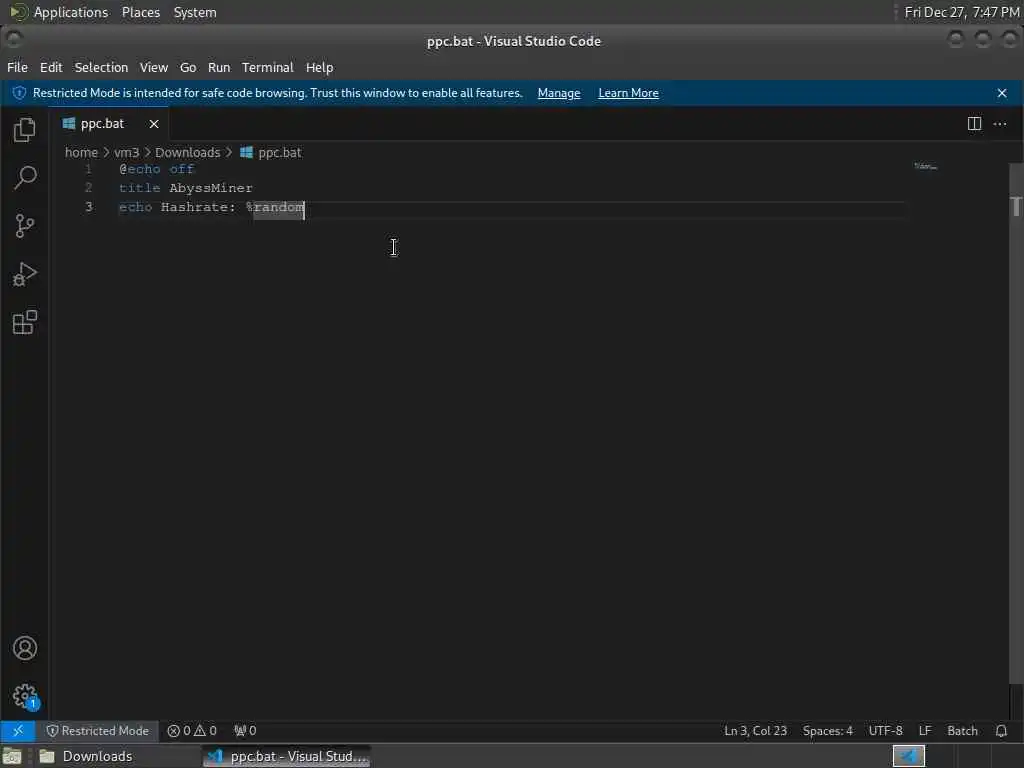Click the ports forwarded indicator showing 0

point(245,731)
